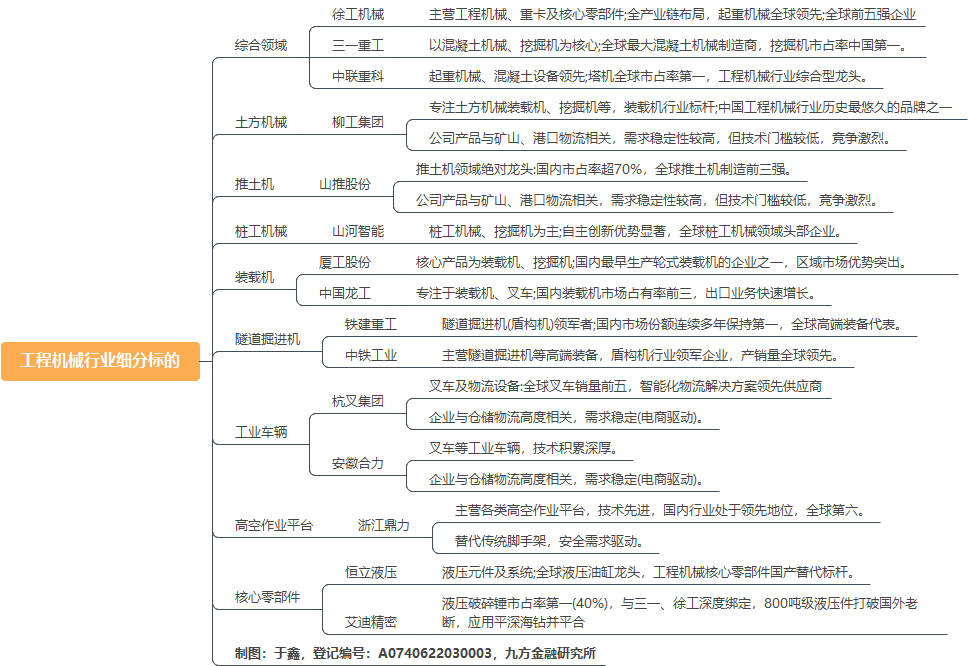Click the credit line 制图：于鑫，登记编号
This screenshot has width=968, height=666.
415,653
